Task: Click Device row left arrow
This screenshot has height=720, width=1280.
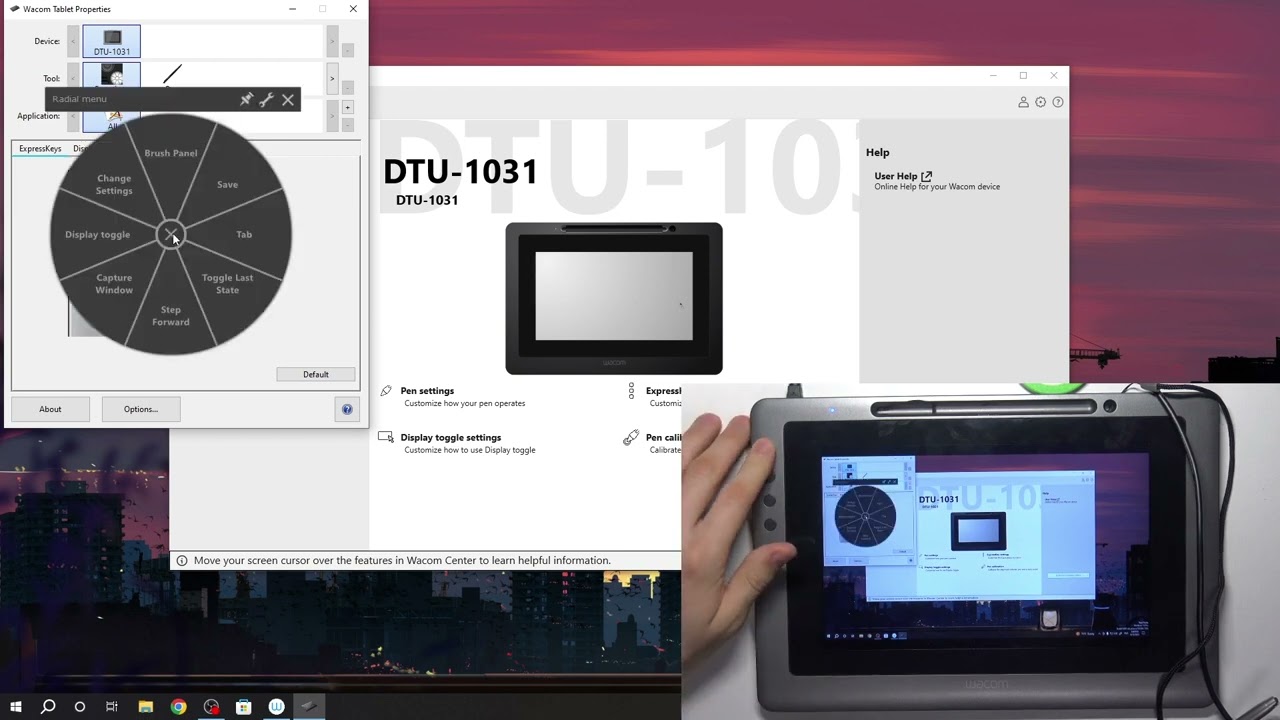Action: (x=73, y=41)
